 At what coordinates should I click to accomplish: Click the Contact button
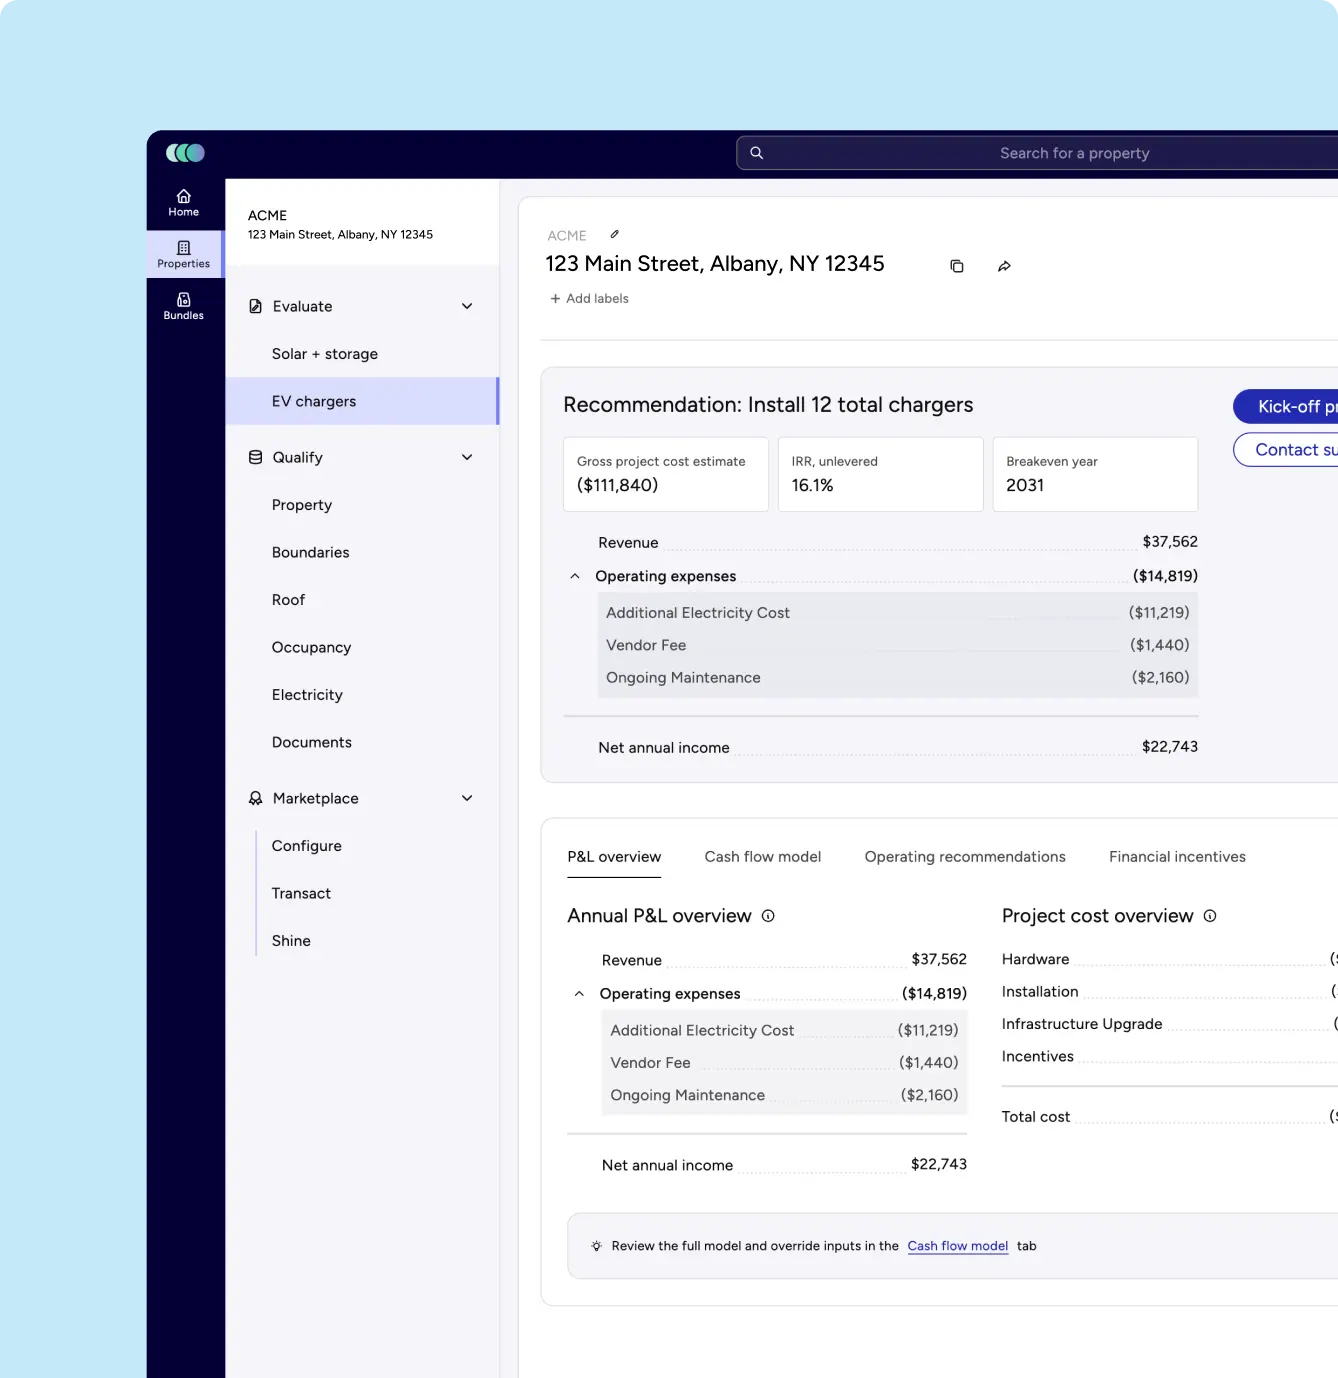[1286, 450]
